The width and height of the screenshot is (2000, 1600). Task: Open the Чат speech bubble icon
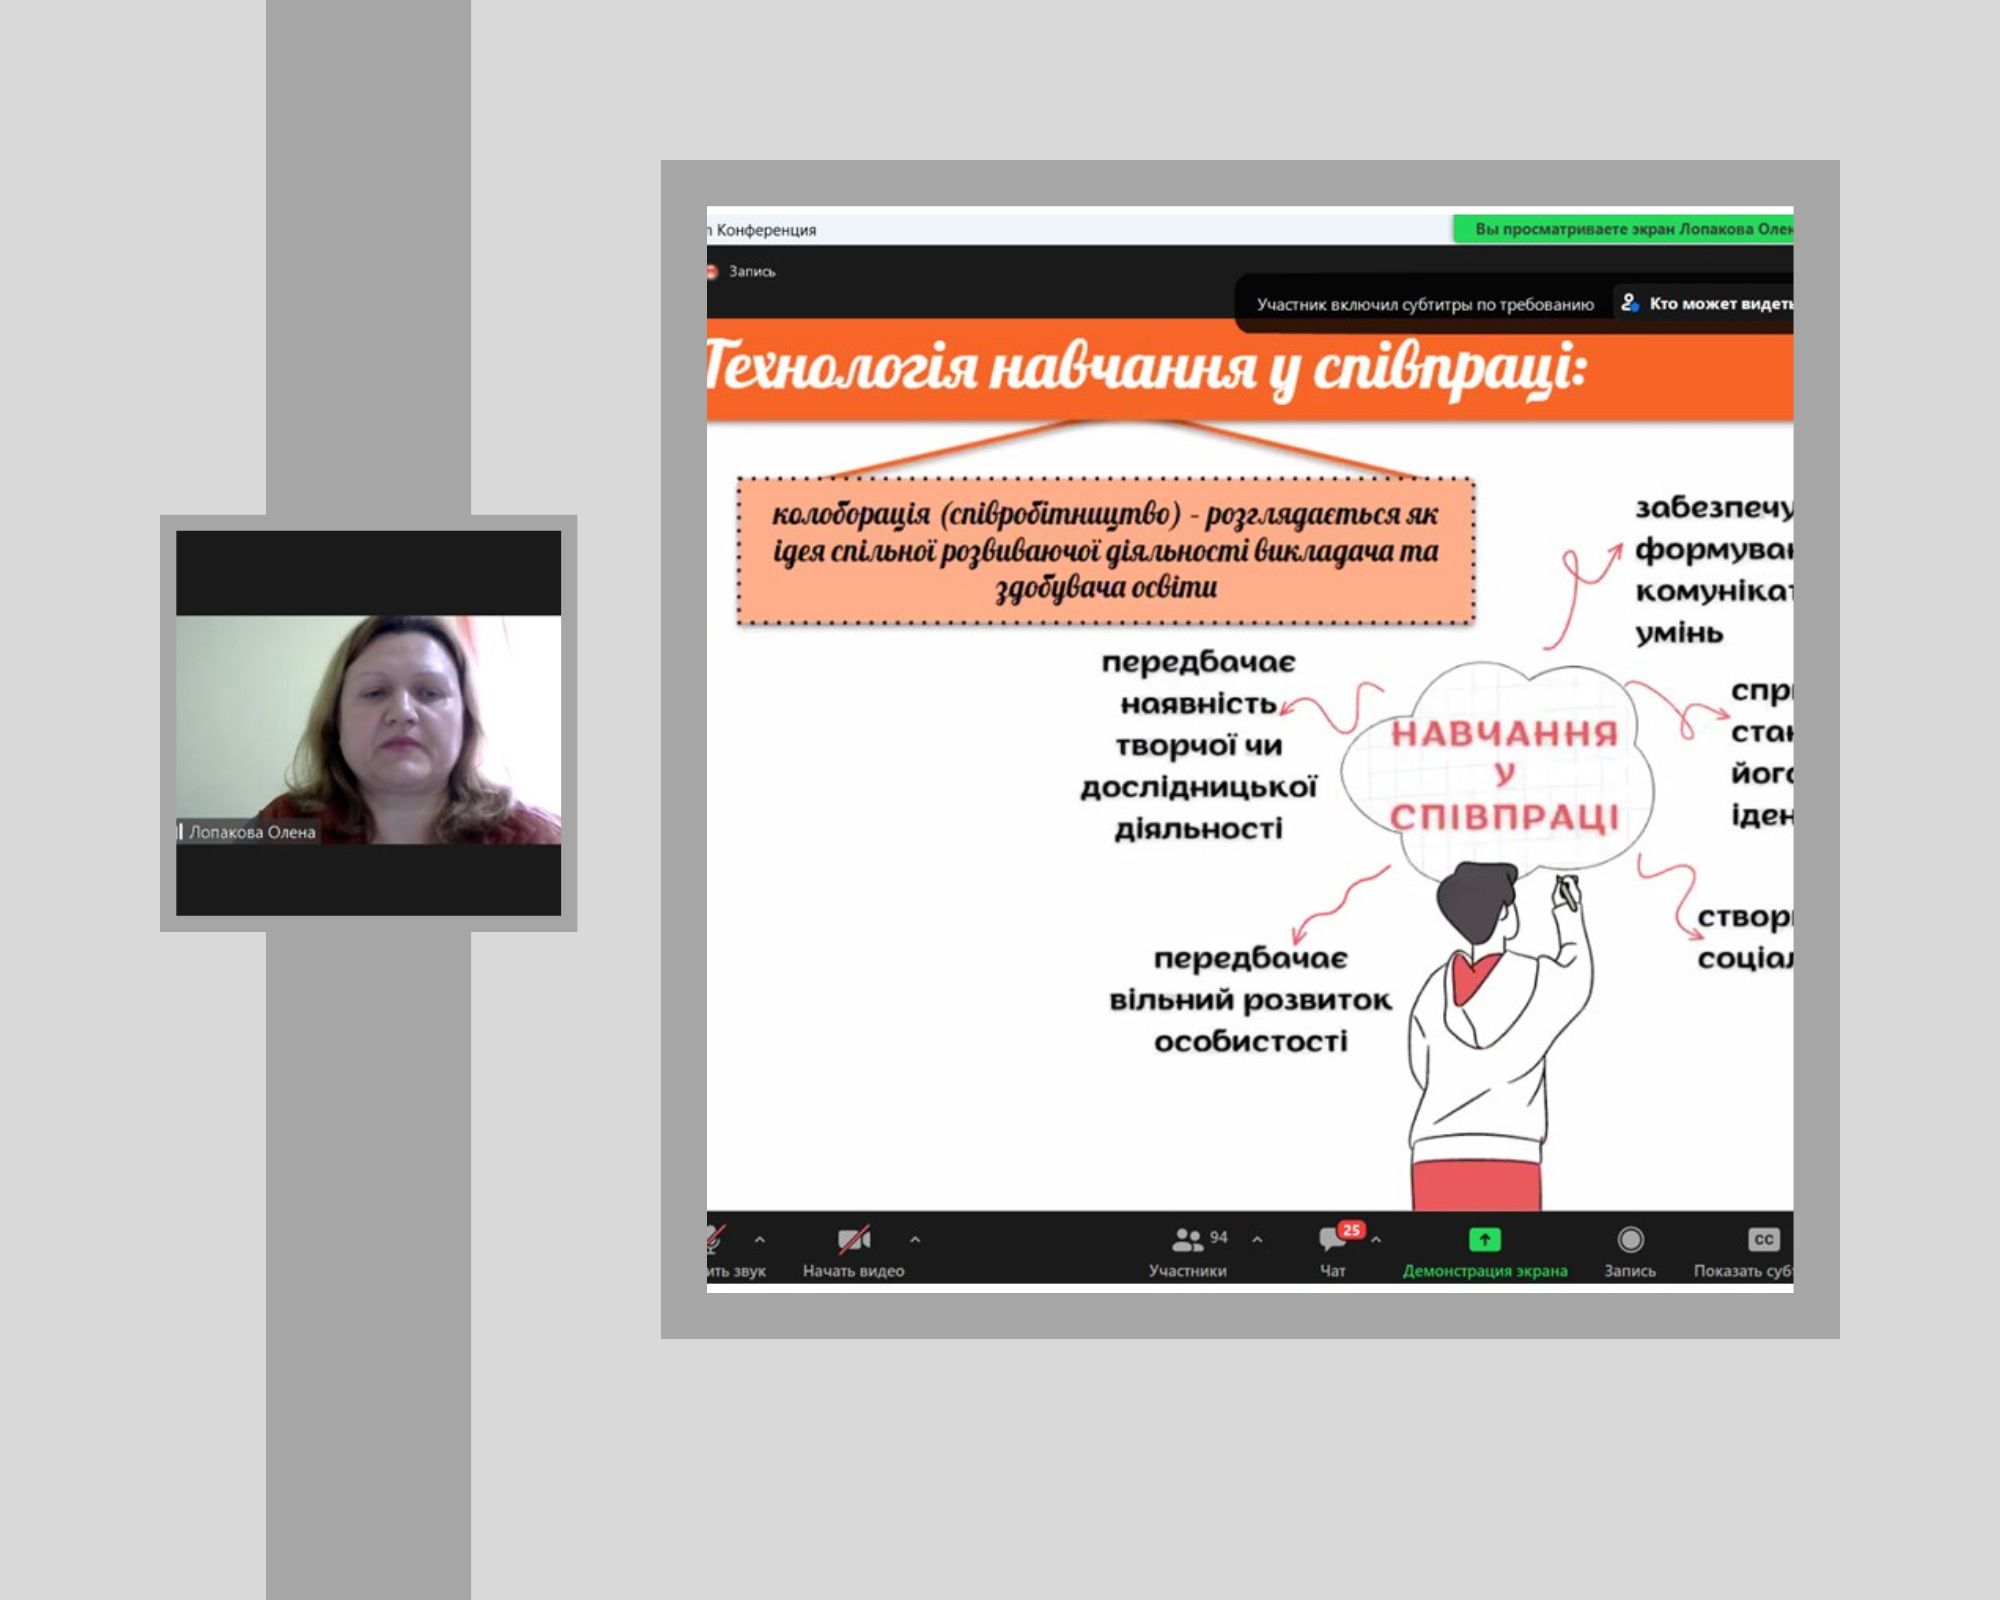coord(1331,1241)
